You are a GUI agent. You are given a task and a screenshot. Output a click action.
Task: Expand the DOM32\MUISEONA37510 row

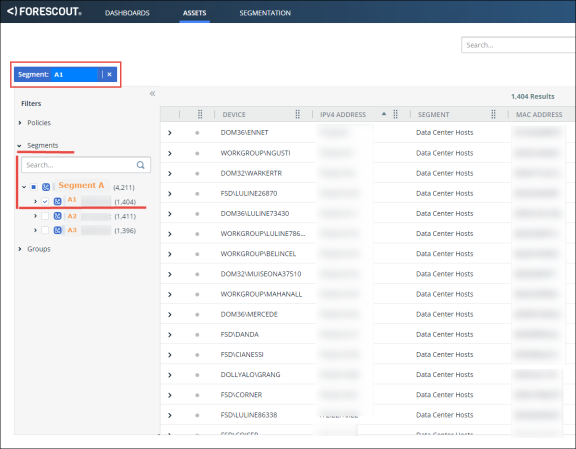170,274
